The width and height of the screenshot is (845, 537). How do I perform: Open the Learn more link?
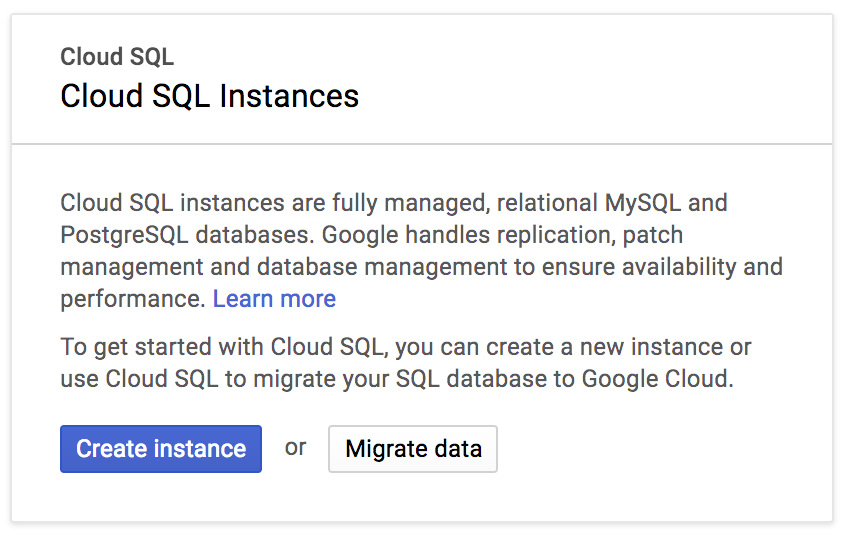(x=274, y=299)
